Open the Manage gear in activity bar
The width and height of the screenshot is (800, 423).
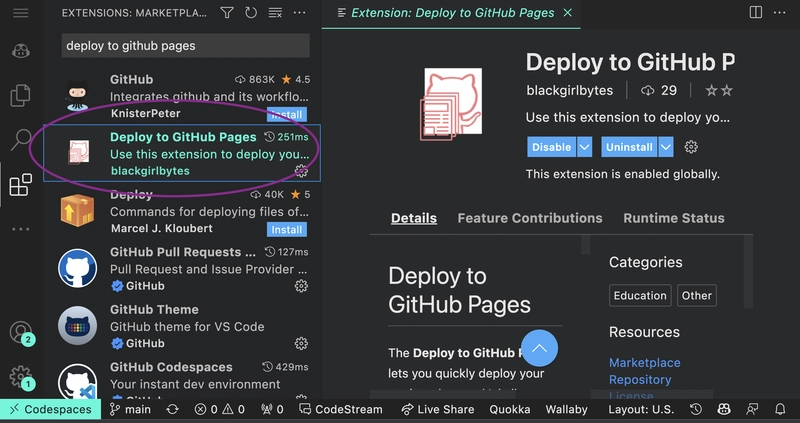coord(21,377)
